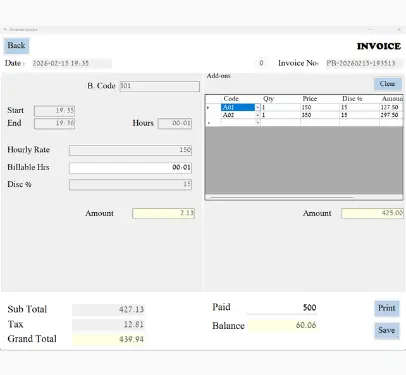Click the B. Code input field
The image size is (406, 375).
pyautogui.click(x=160, y=86)
